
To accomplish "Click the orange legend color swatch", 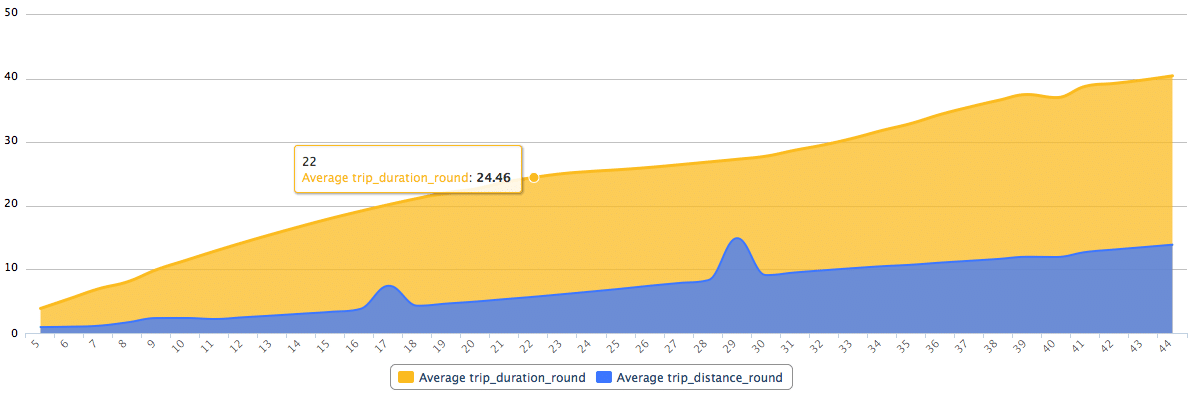I will [406, 378].
